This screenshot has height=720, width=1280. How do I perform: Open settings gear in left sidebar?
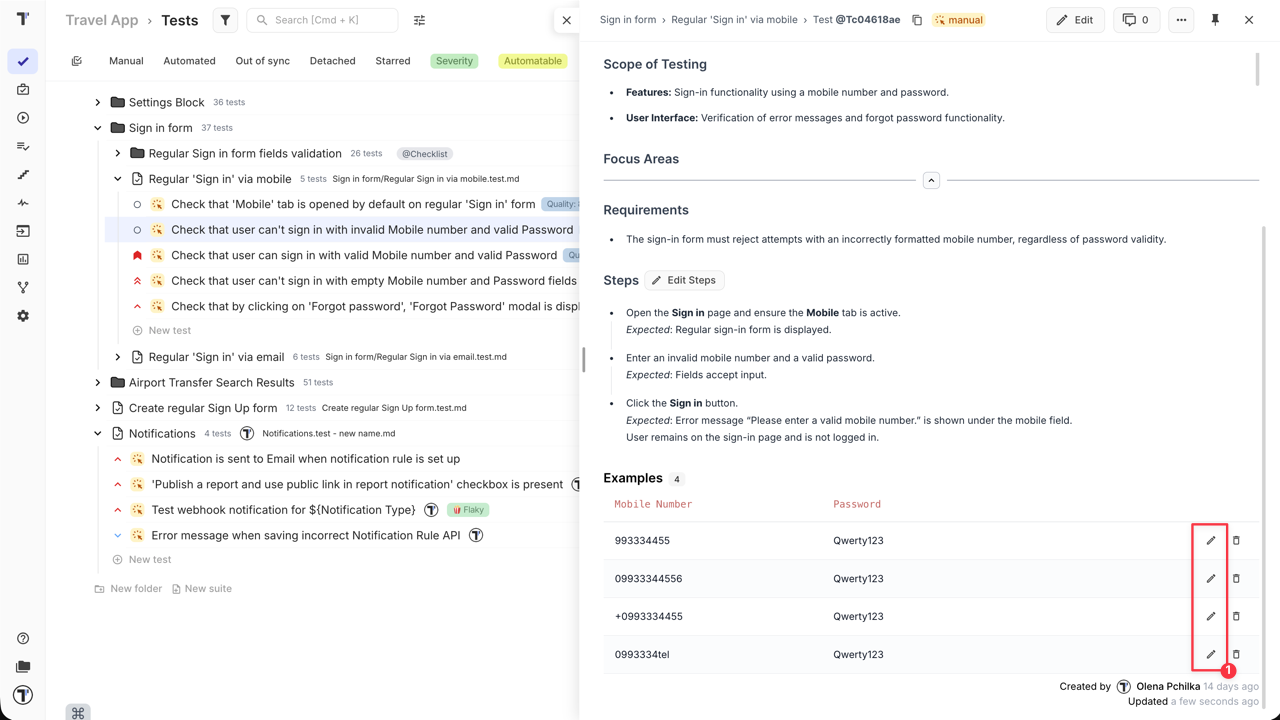pos(23,316)
